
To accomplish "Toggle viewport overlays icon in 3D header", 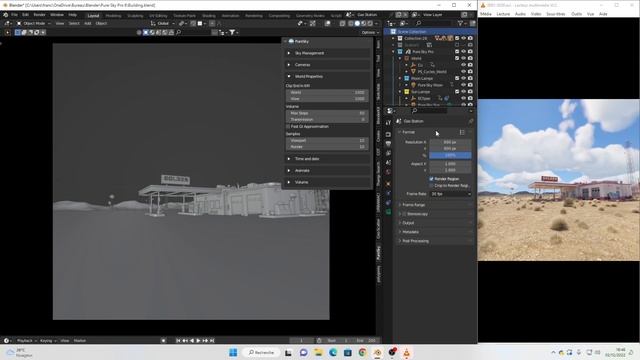I will (327, 24).
